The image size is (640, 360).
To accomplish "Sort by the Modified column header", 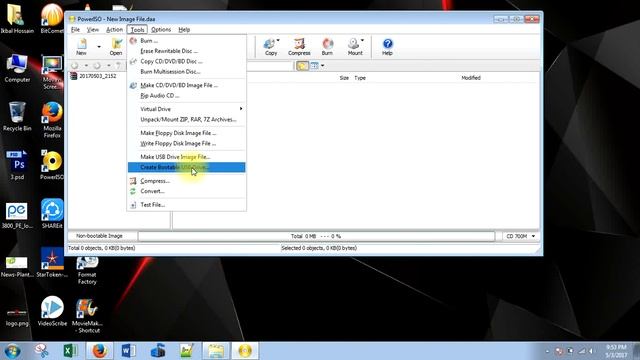I will [471, 78].
